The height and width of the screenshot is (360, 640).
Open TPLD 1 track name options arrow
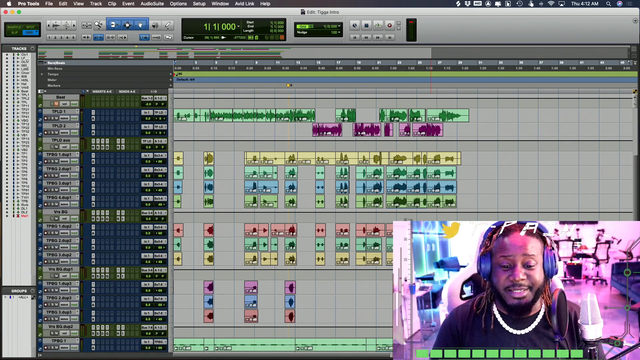coord(77,111)
